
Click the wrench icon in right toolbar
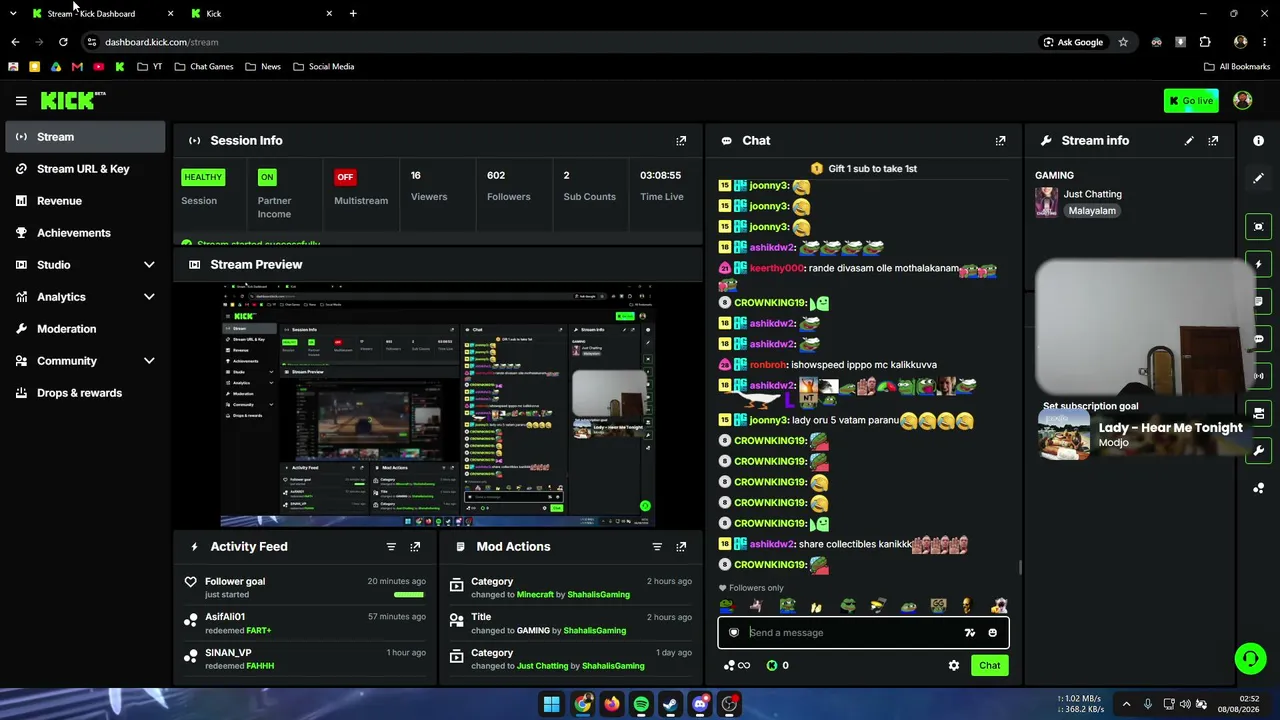[x=1258, y=451]
